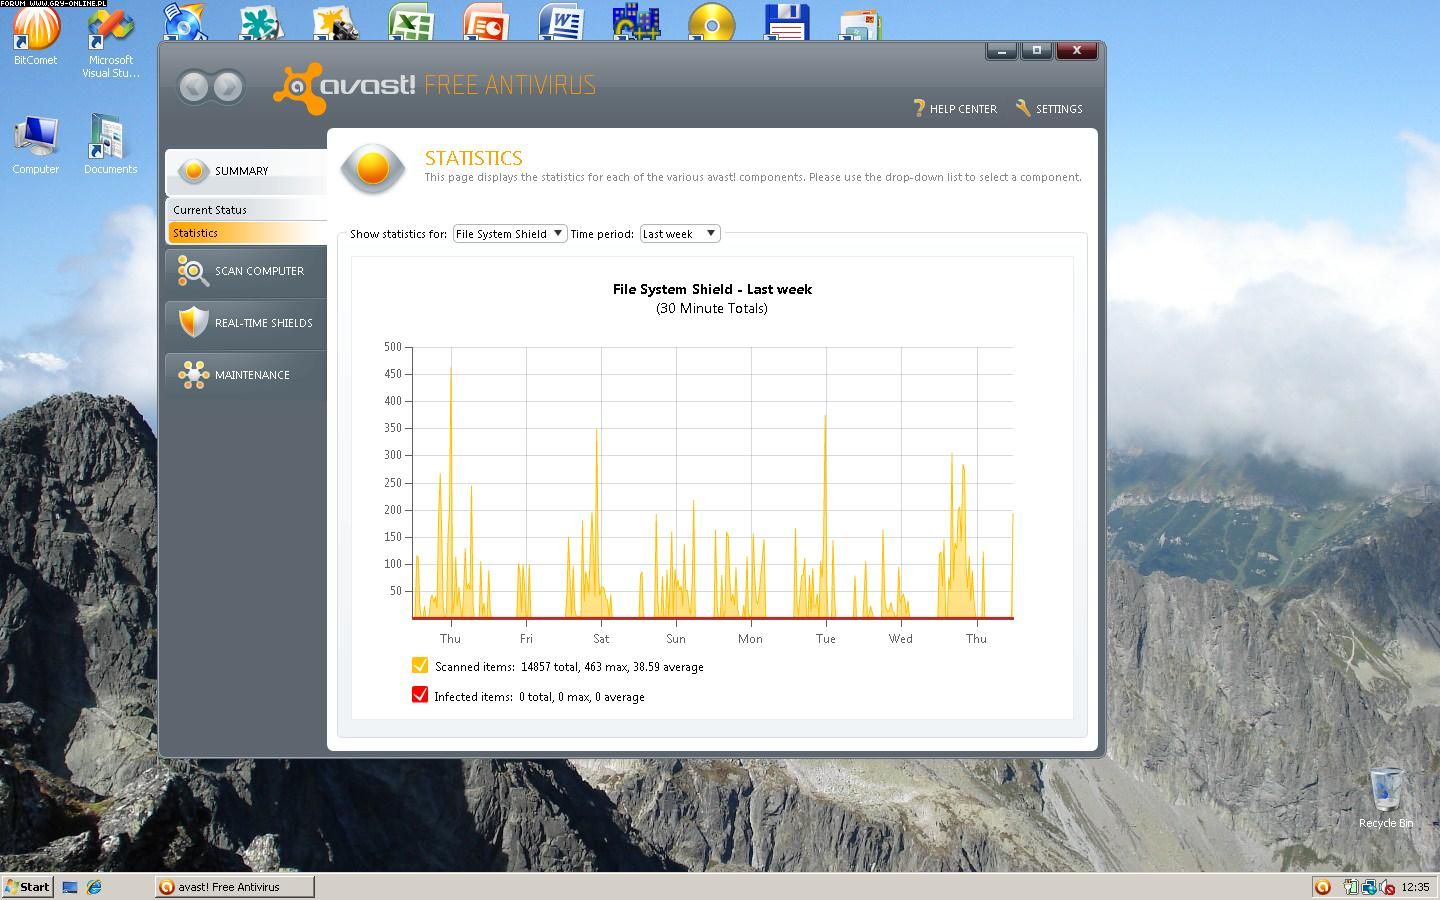Go forward with the right navigation arrow

228,87
